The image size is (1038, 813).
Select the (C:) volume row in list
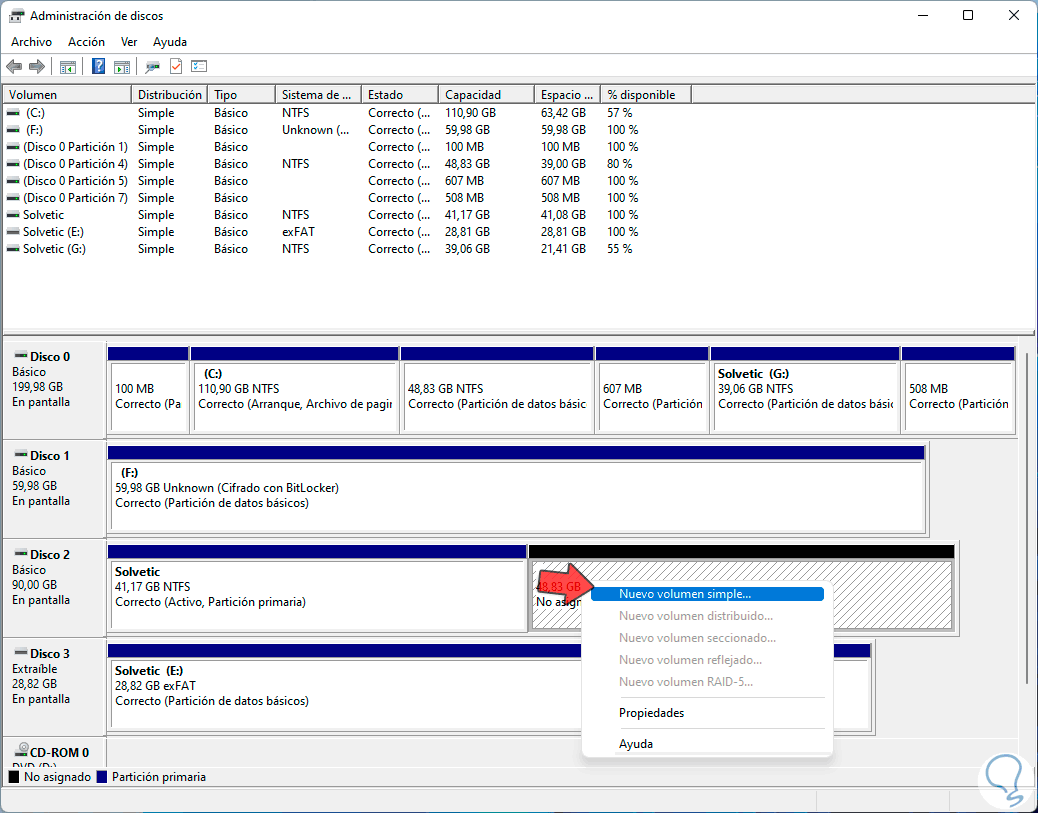click(36, 113)
